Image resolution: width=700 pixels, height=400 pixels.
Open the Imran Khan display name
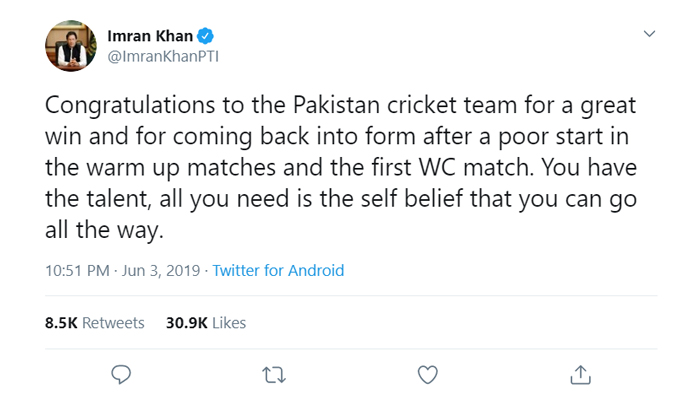coord(150,36)
